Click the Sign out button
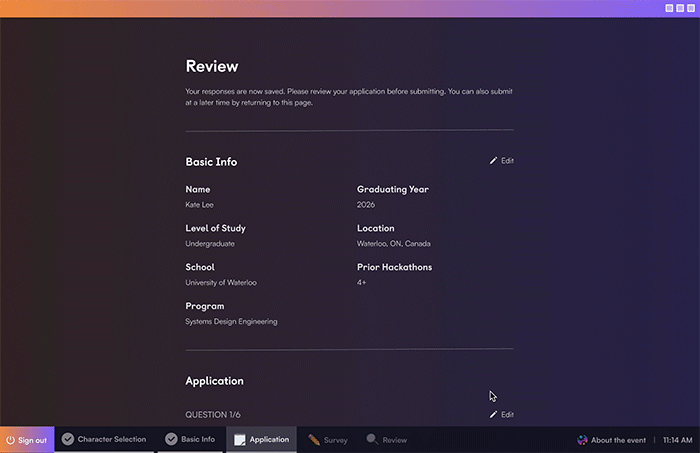The height and width of the screenshot is (453, 700). click(27, 440)
